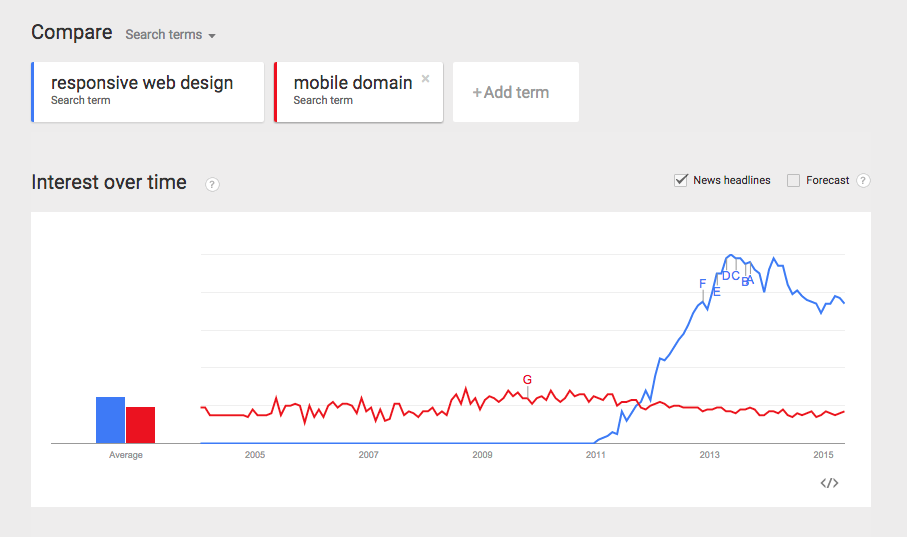Click news headline marker F
907x537 pixels.
click(x=703, y=284)
